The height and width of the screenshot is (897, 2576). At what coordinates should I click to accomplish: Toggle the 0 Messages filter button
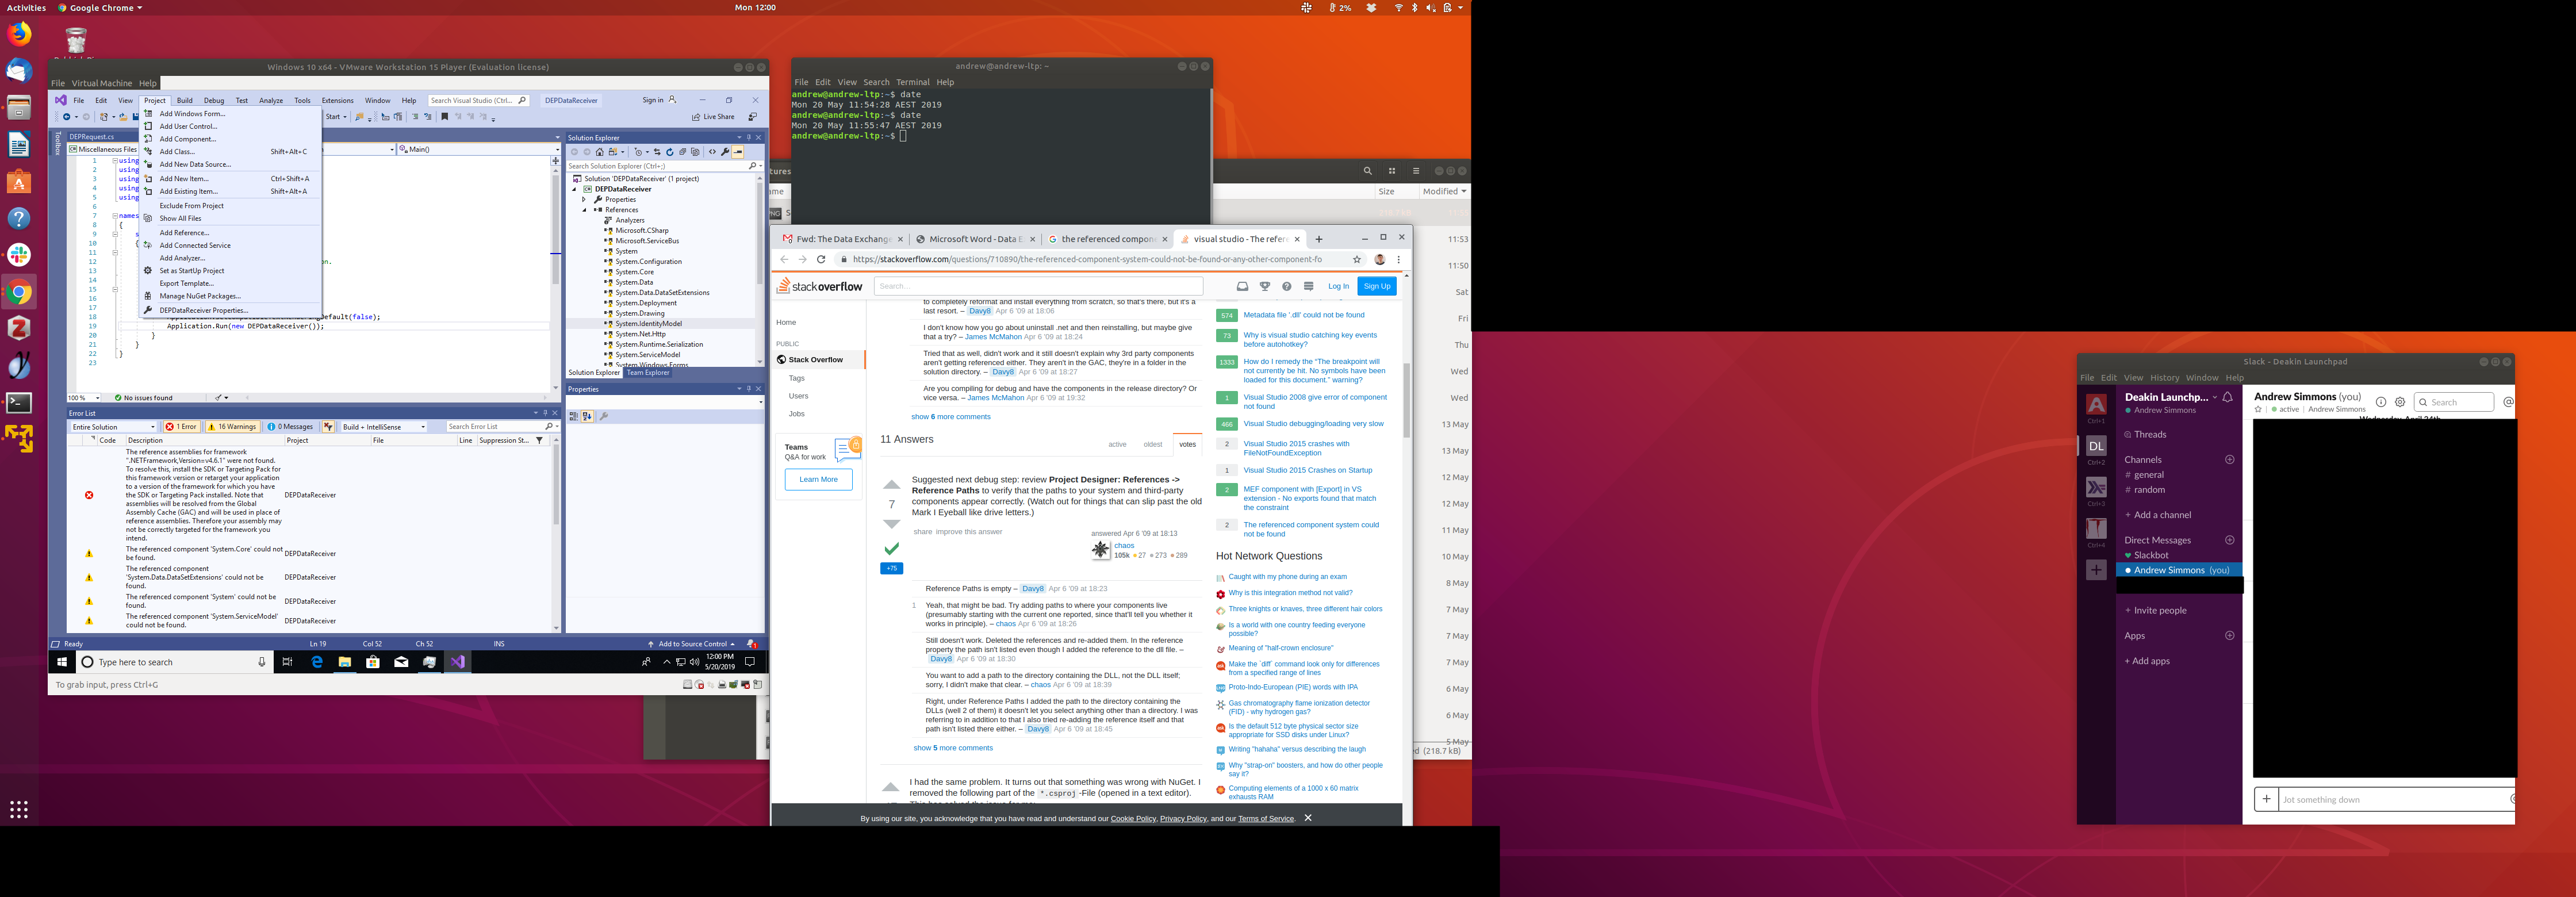(x=290, y=427)
